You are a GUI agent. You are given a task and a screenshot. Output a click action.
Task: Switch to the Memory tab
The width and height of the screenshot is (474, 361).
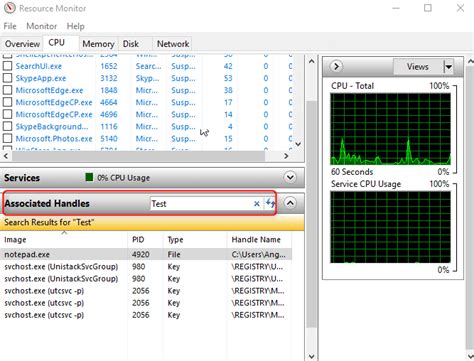(98, 44)
